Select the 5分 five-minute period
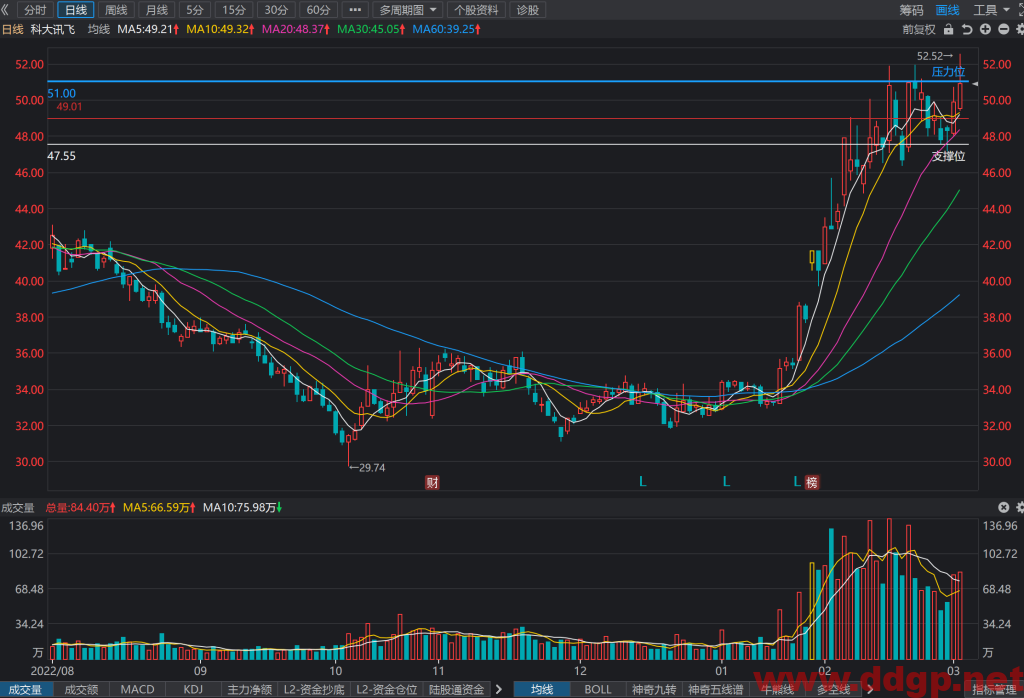Viewport: 1024px width, 698px height. (195, 10)
